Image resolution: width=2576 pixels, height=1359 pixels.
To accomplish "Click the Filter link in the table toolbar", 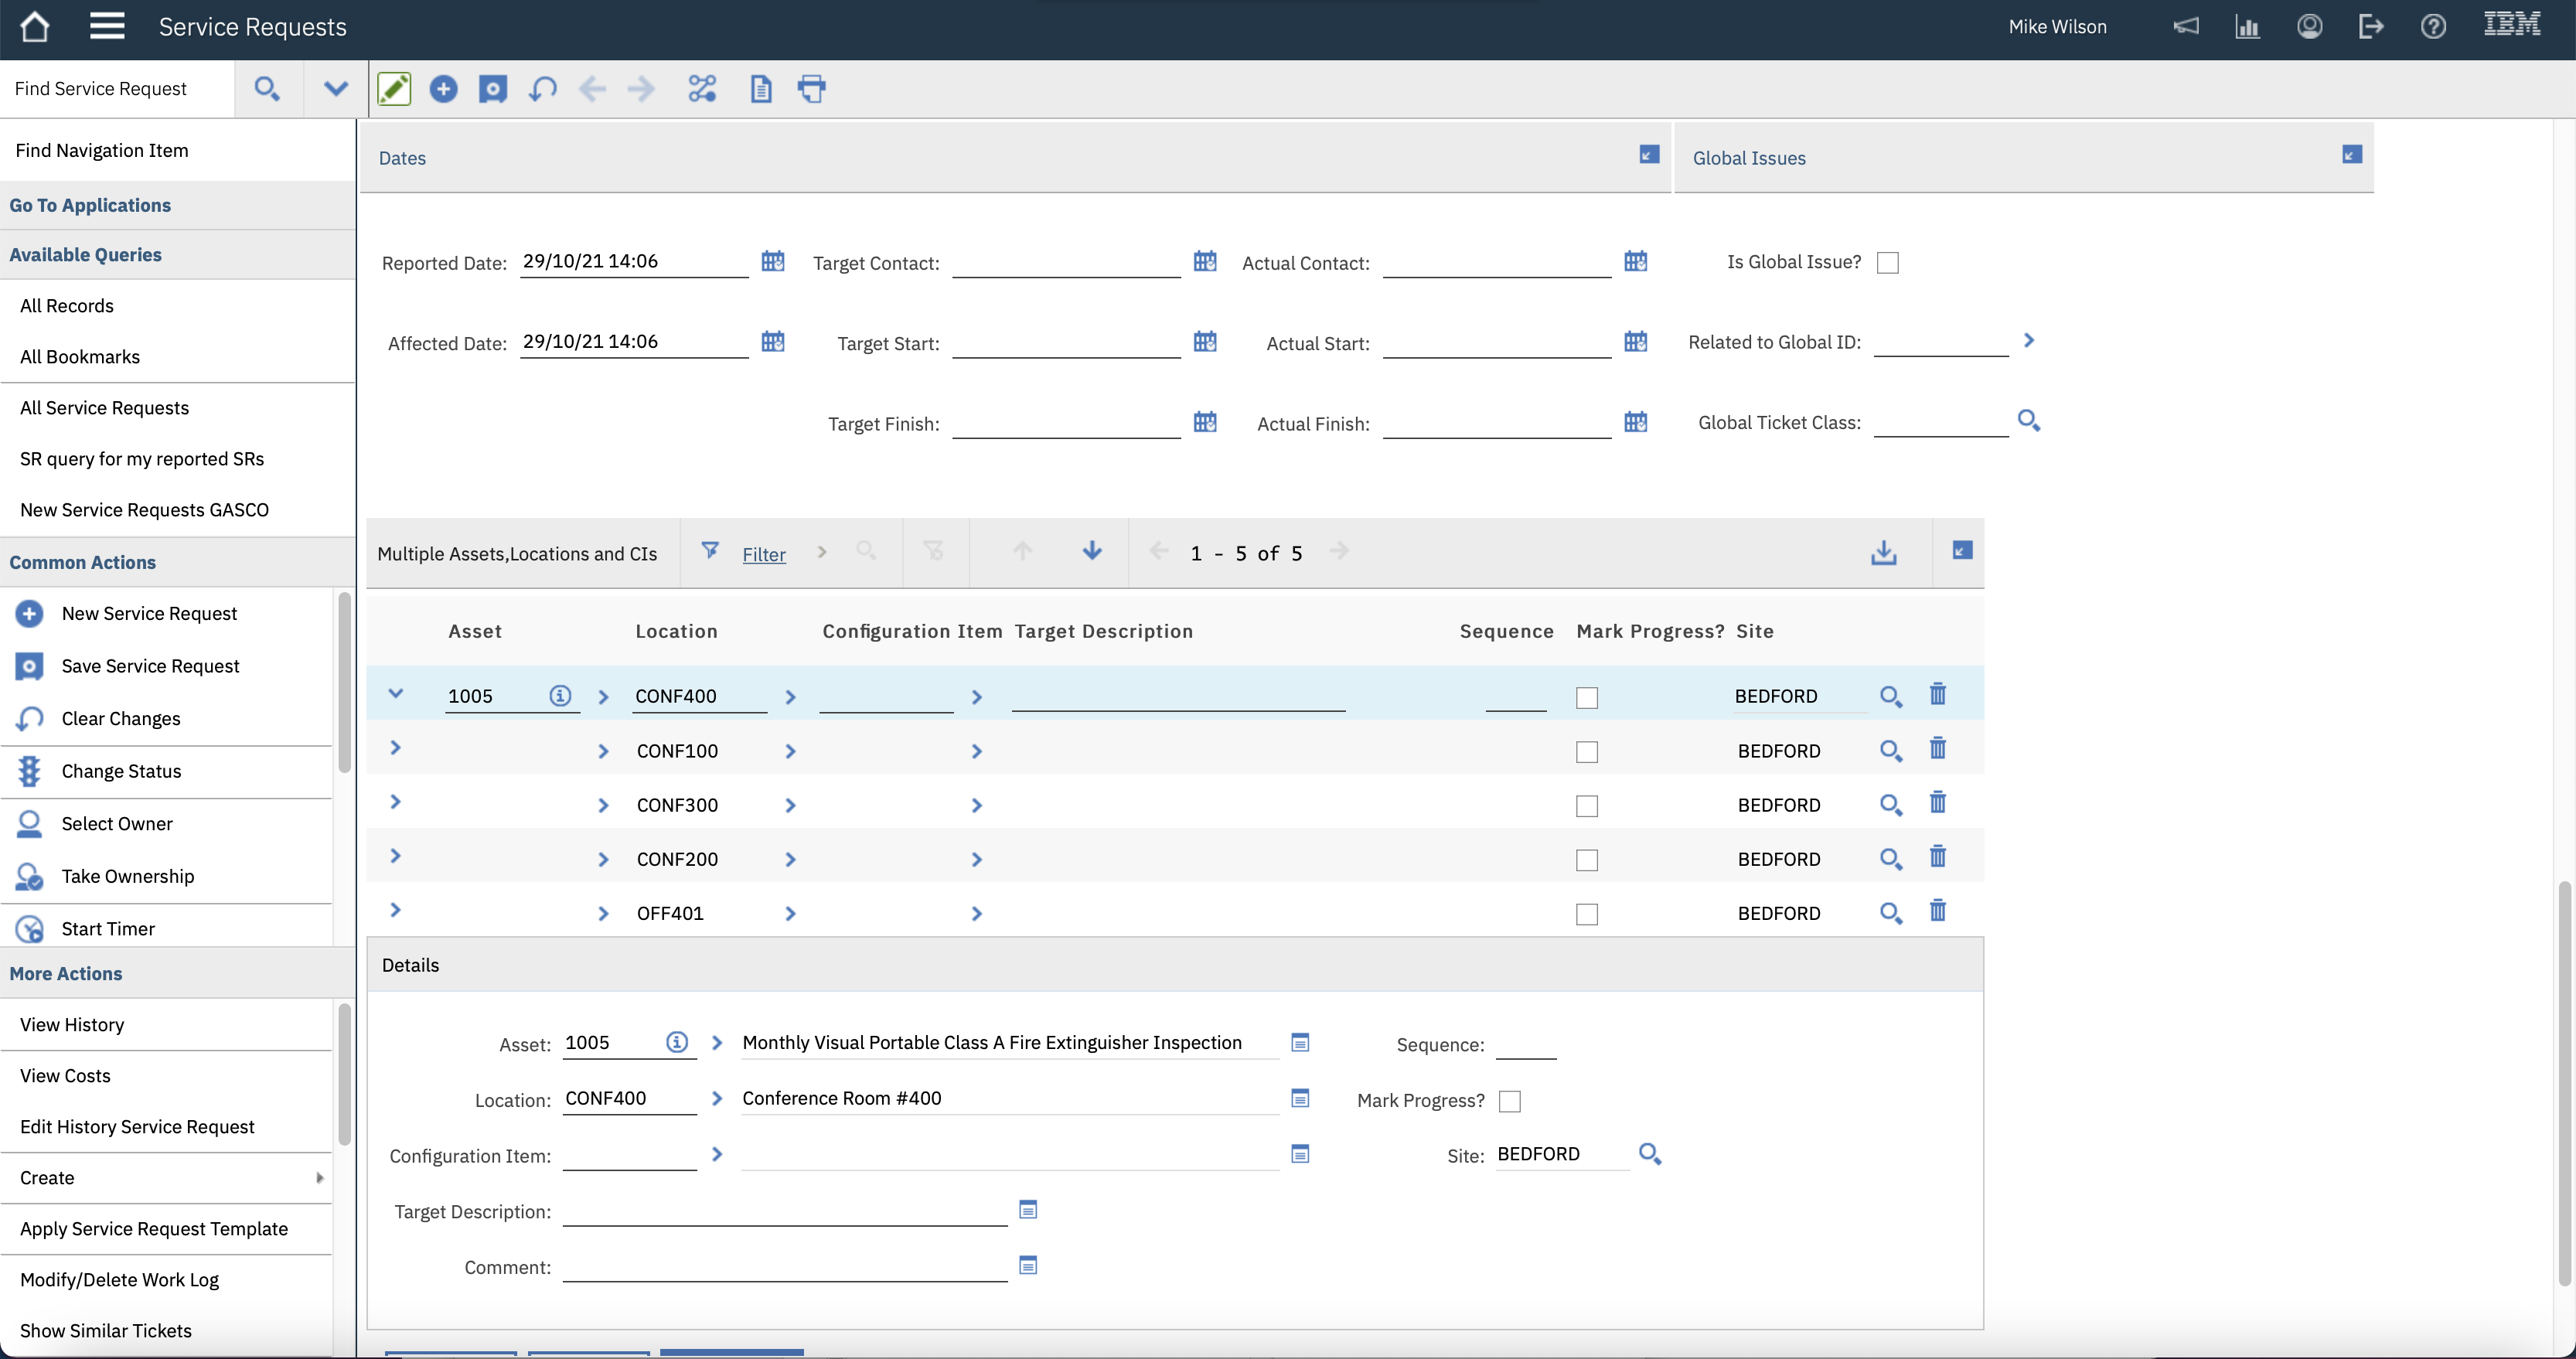I will pyautogui.click(x=764, y=554).
